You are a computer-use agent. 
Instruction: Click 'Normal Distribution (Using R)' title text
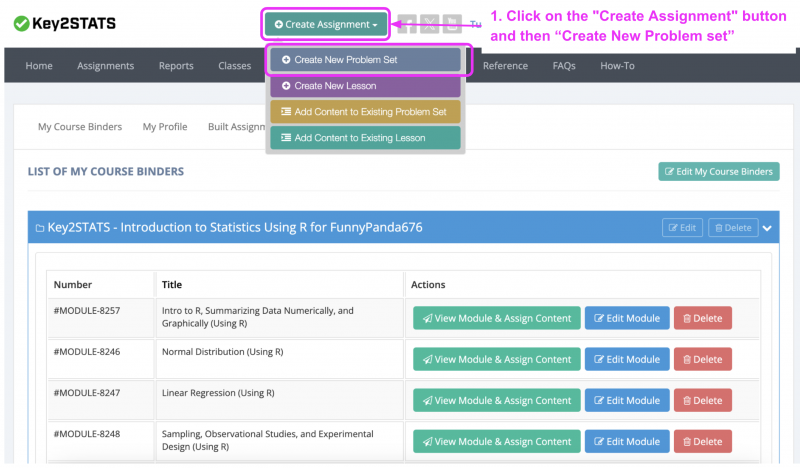coord(222,352)
